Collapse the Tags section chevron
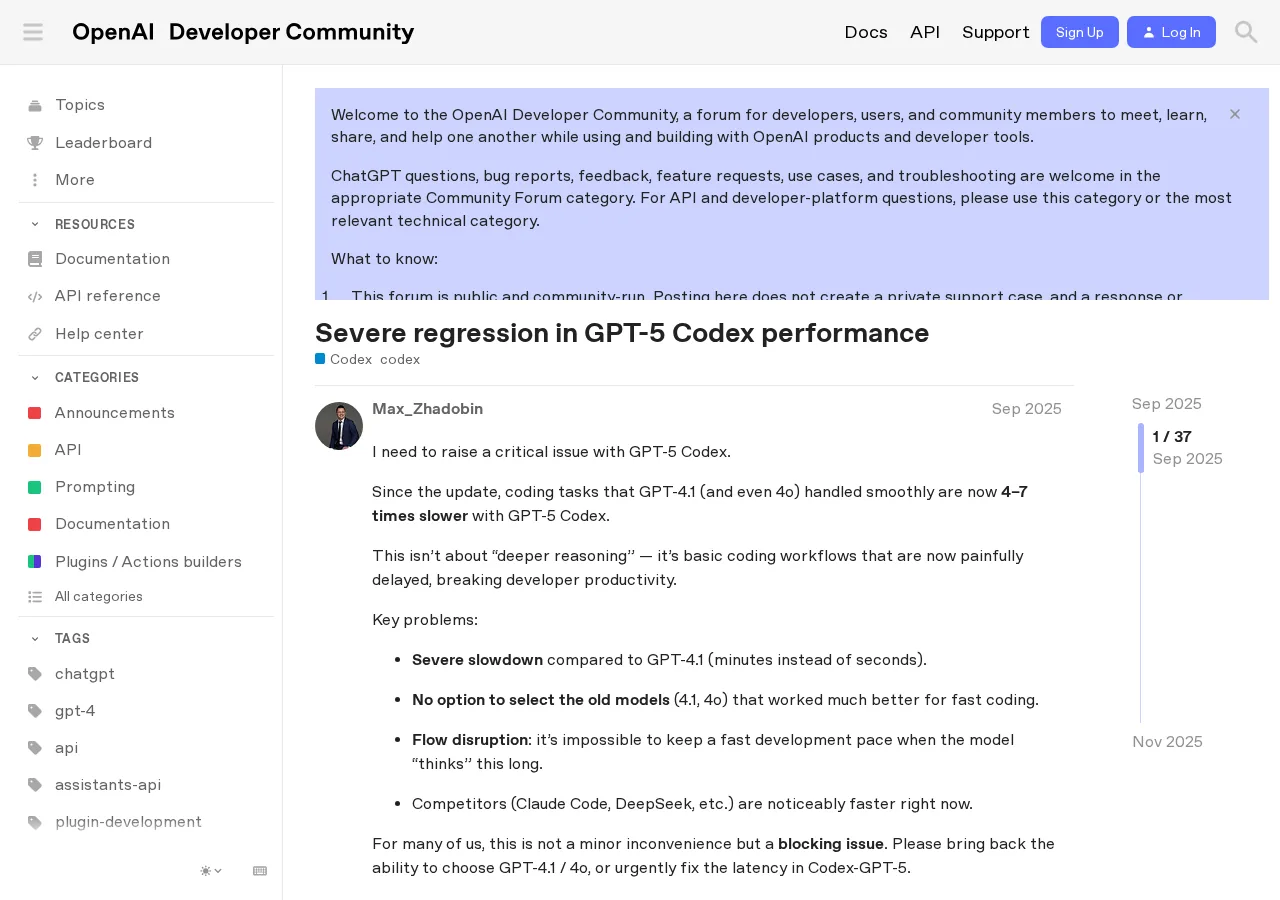 click(35, 638)
